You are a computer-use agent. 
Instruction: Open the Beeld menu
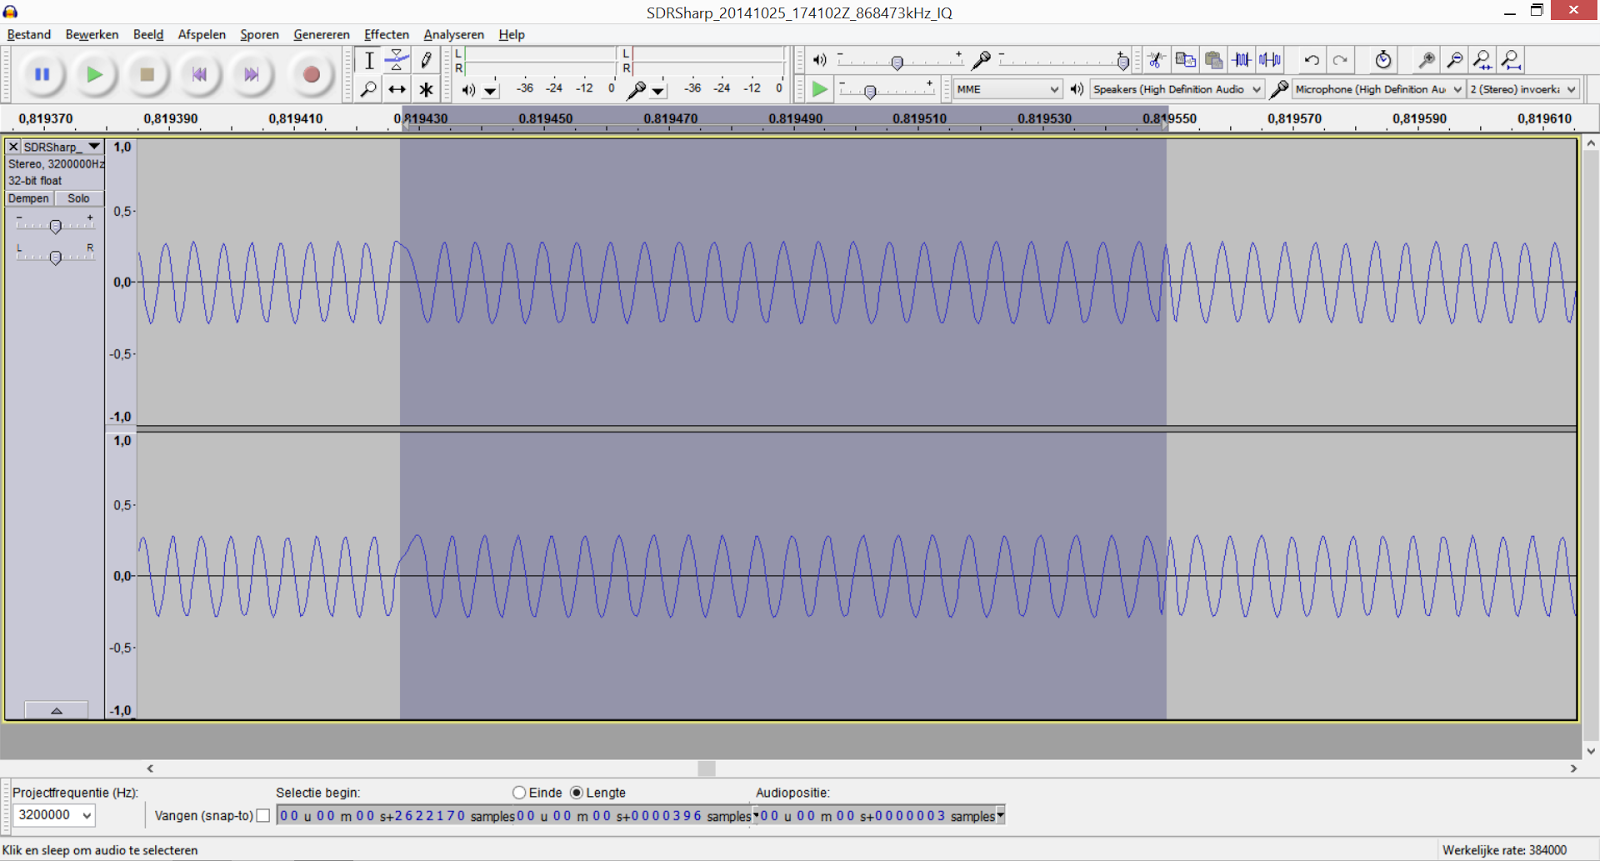pos(148,34)
